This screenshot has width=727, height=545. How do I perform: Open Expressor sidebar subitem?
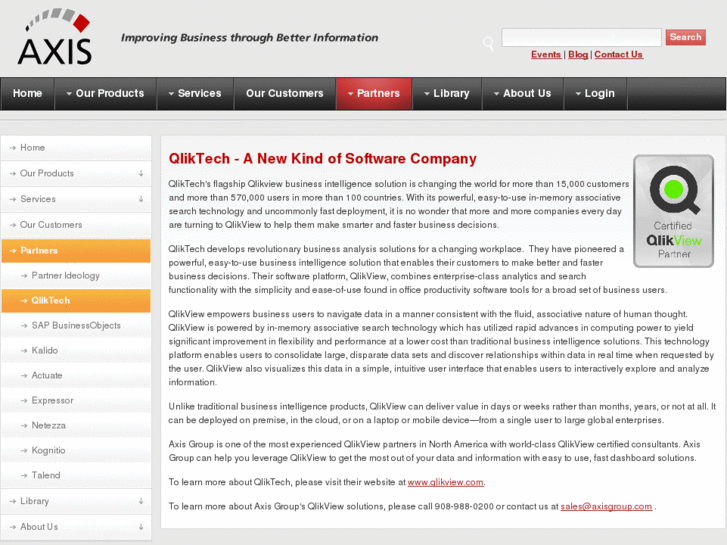coord(76,401)
